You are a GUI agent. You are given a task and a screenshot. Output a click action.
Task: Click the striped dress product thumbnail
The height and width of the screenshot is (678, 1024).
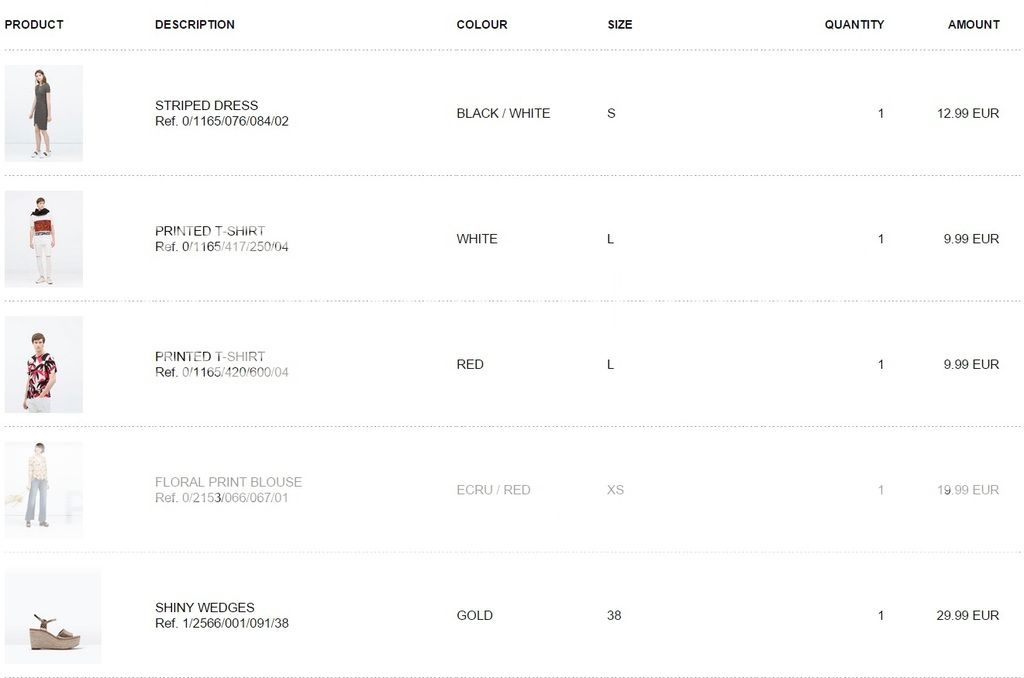[43, 113]
